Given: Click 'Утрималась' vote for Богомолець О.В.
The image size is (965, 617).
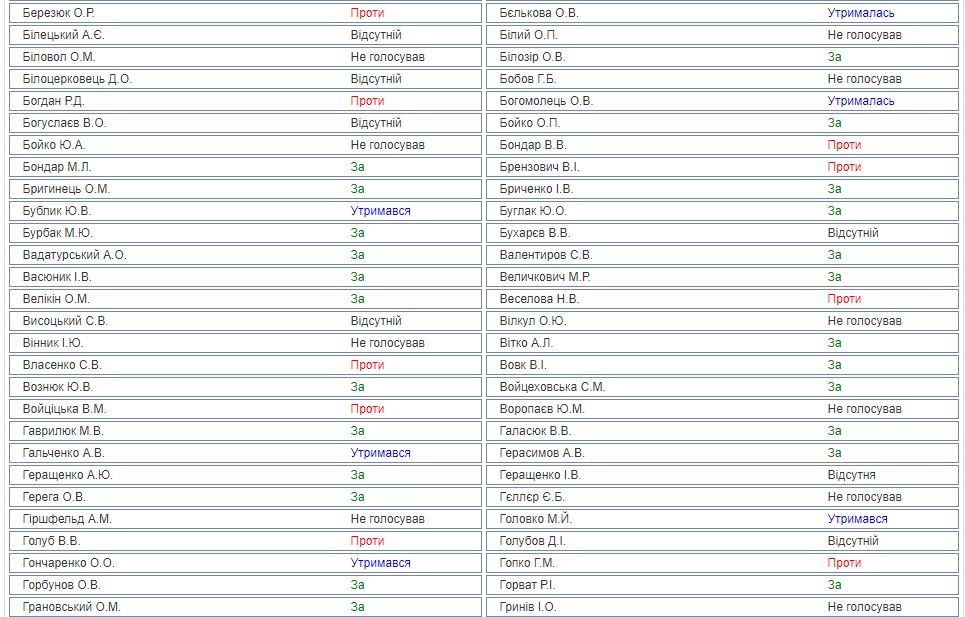Looking at the screenshot, I should 860,101.
